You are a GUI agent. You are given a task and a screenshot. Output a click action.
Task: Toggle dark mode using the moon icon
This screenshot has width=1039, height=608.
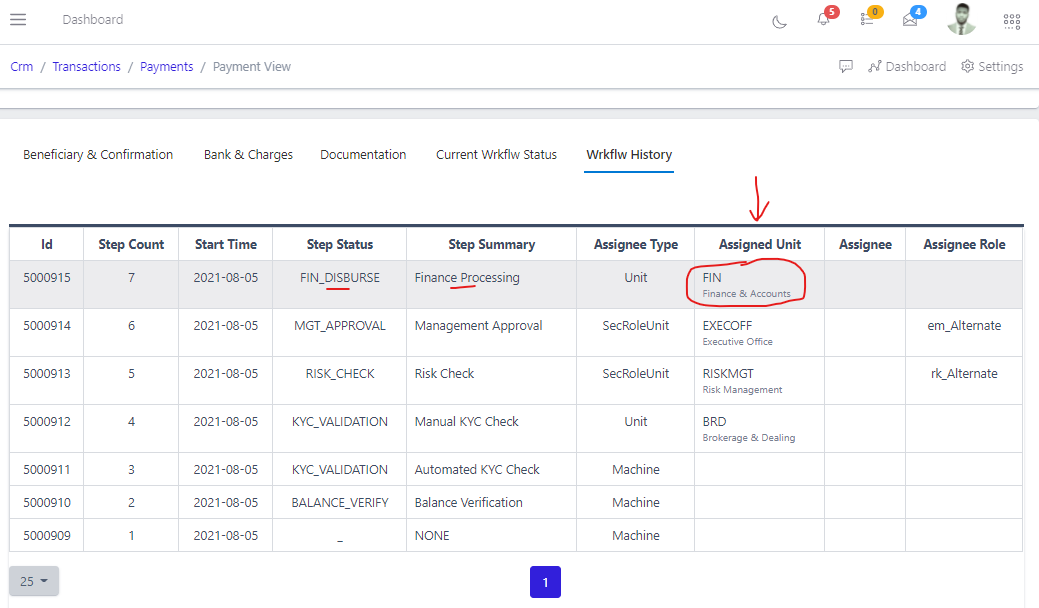[779, 20]
